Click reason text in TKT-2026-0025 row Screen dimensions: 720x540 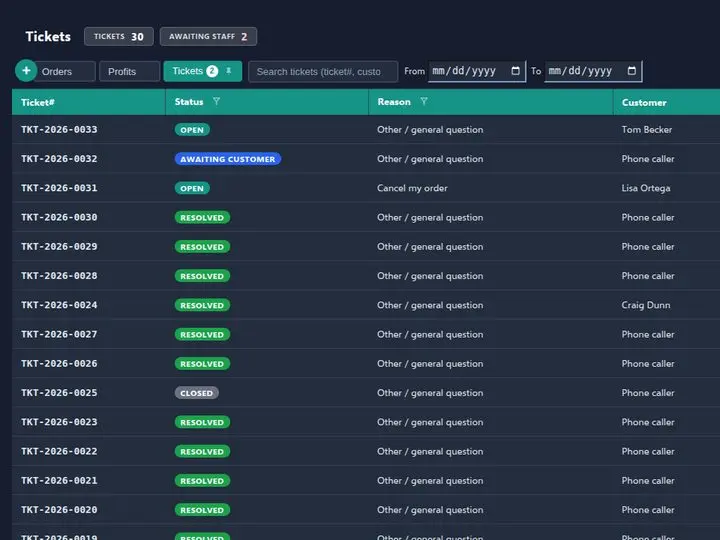coord(430,393)
